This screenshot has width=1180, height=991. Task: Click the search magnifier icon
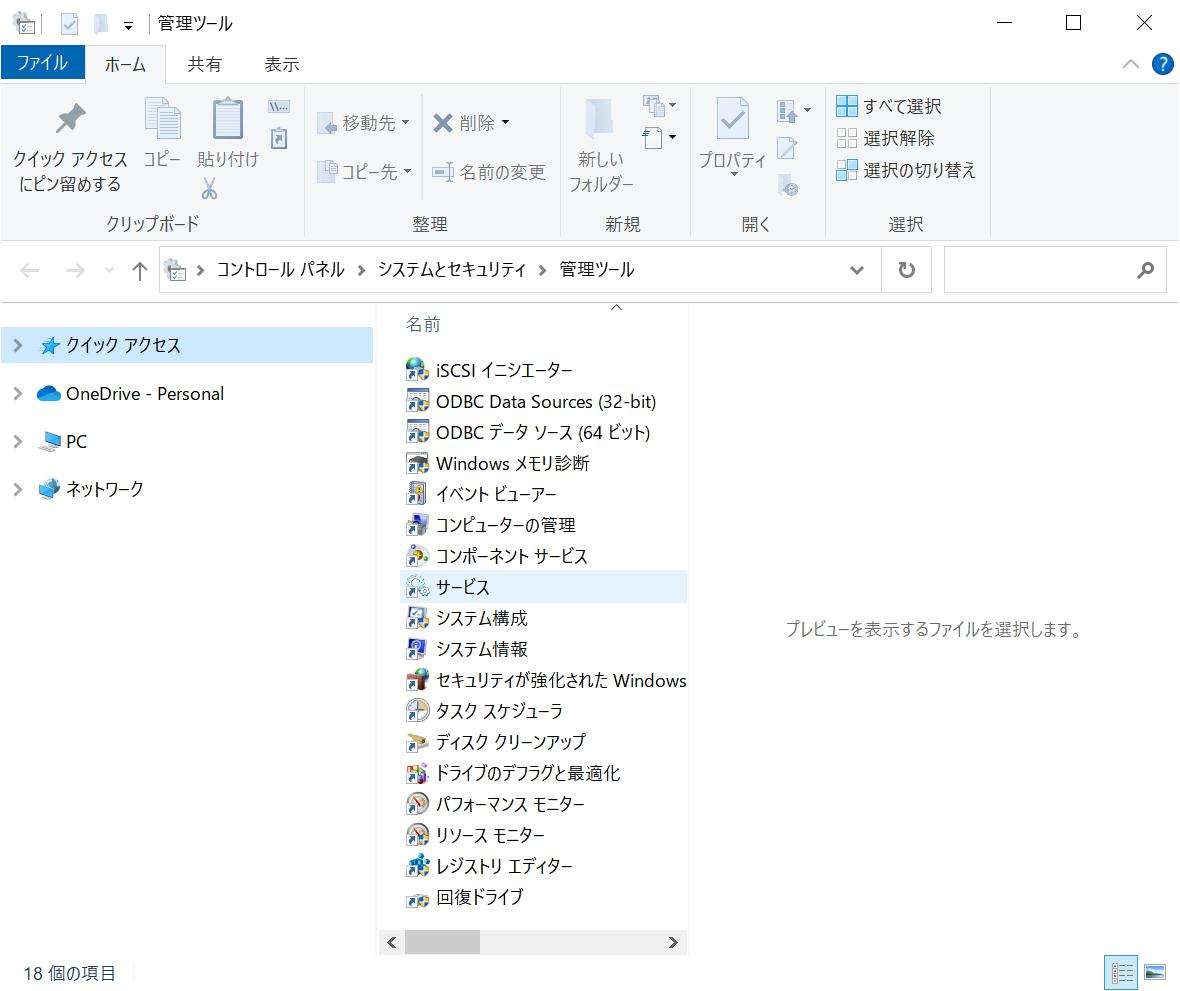pos(1145,270)
